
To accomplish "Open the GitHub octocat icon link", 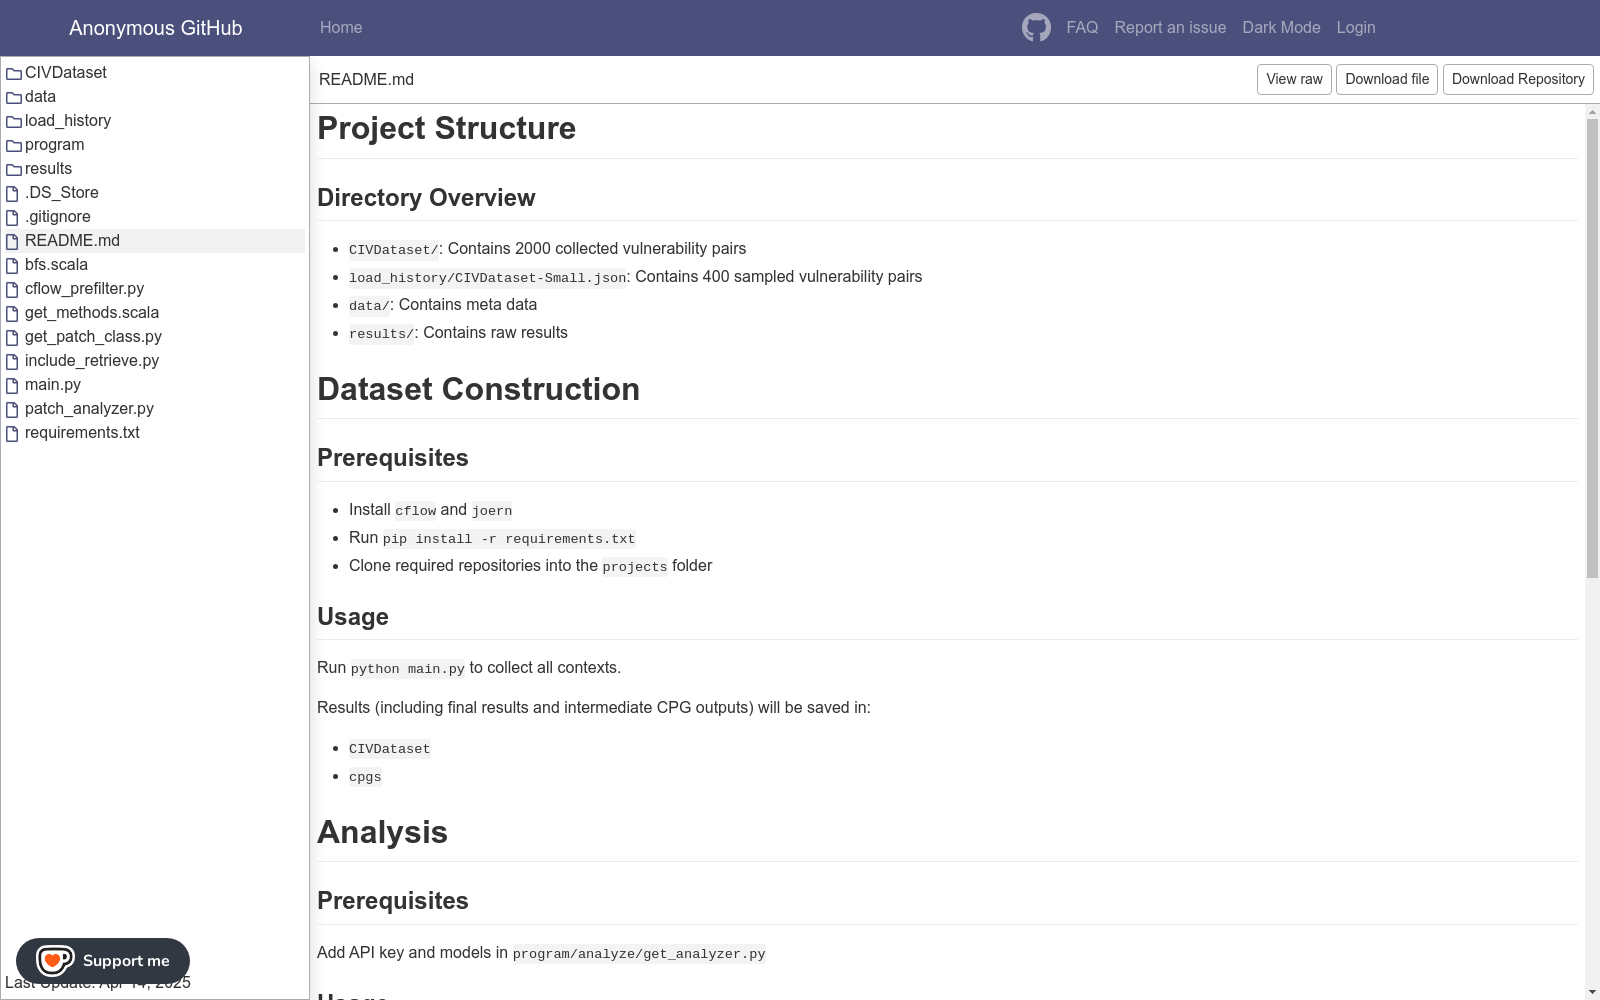I will click(1036, 27).
